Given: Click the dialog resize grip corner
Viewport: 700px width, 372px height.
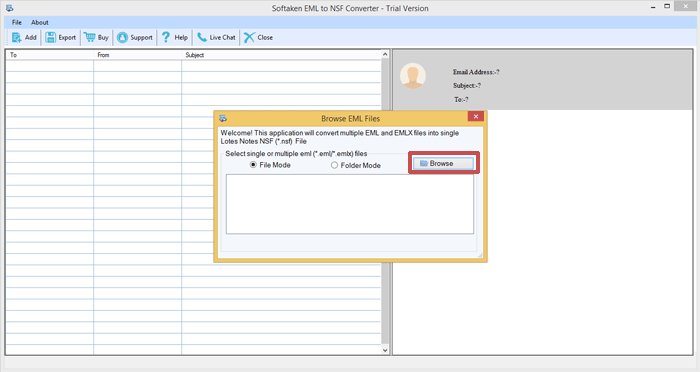Looking at the screenshot, I should (x=480, y=255).
